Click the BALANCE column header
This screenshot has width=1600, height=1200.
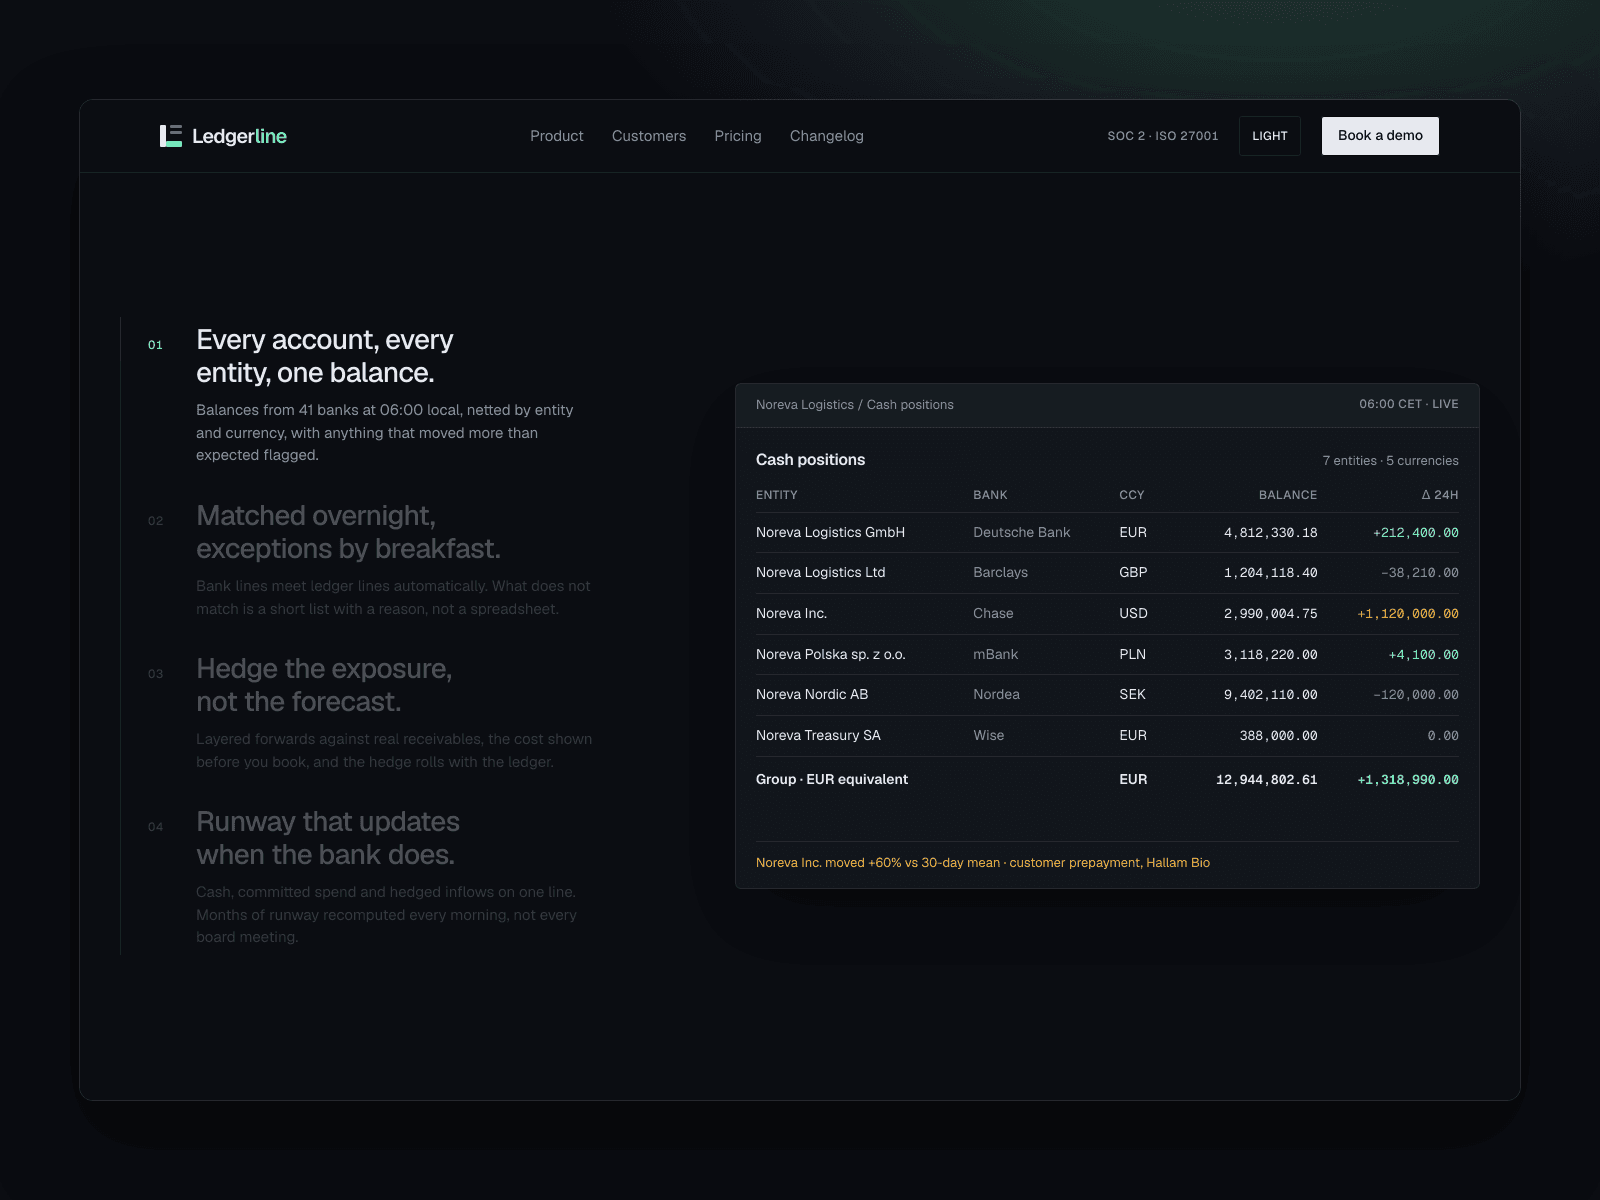click(x=1288, y=495)
